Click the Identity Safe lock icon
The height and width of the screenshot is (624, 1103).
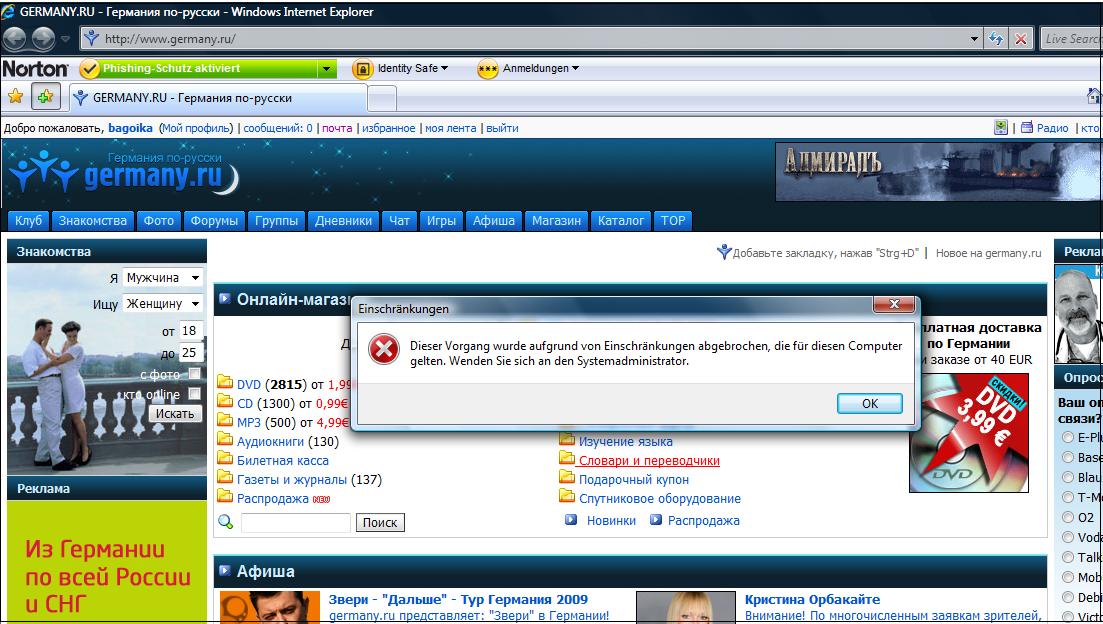362,69
